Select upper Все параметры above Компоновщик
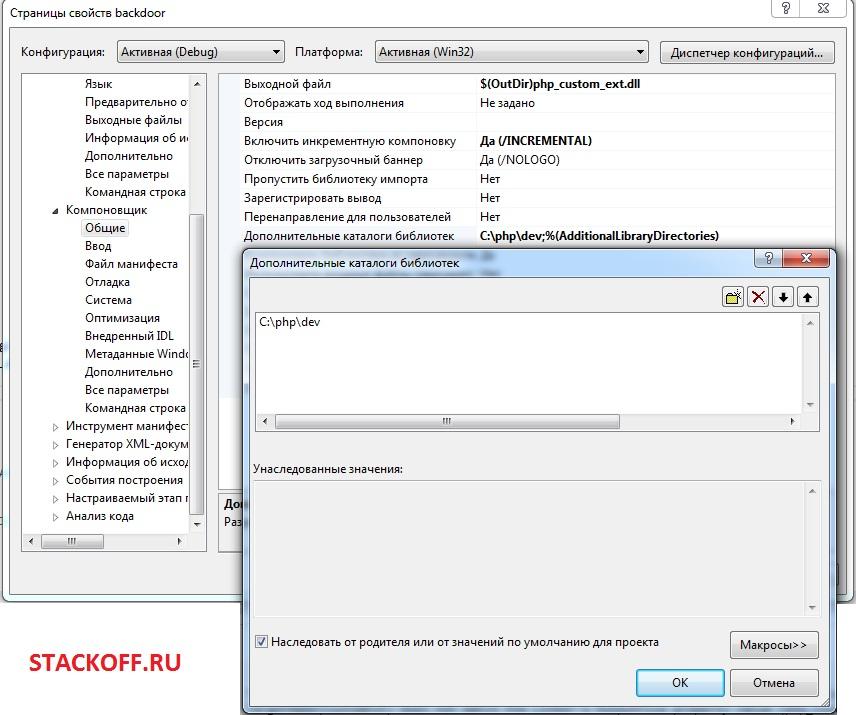 coord(127,174)
